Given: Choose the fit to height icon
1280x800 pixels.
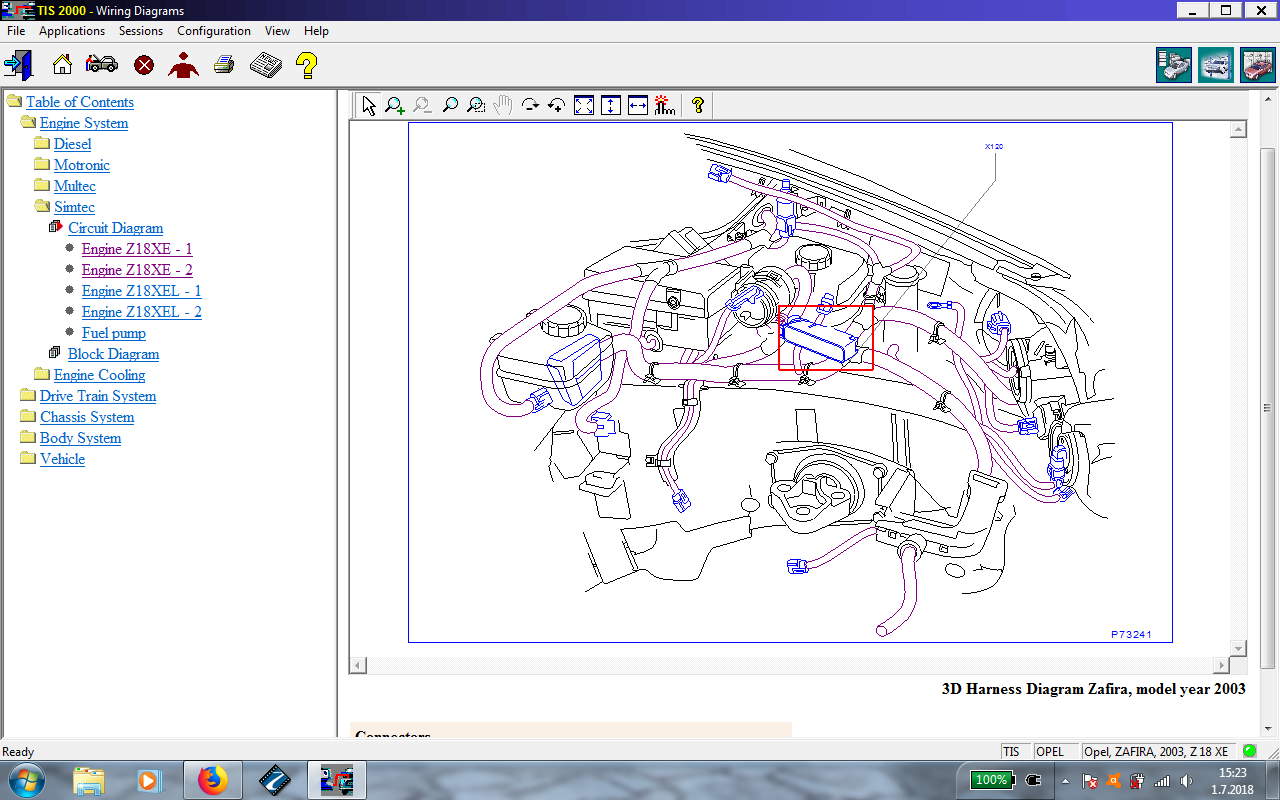Looking at the screenshot, I should 611,105.
